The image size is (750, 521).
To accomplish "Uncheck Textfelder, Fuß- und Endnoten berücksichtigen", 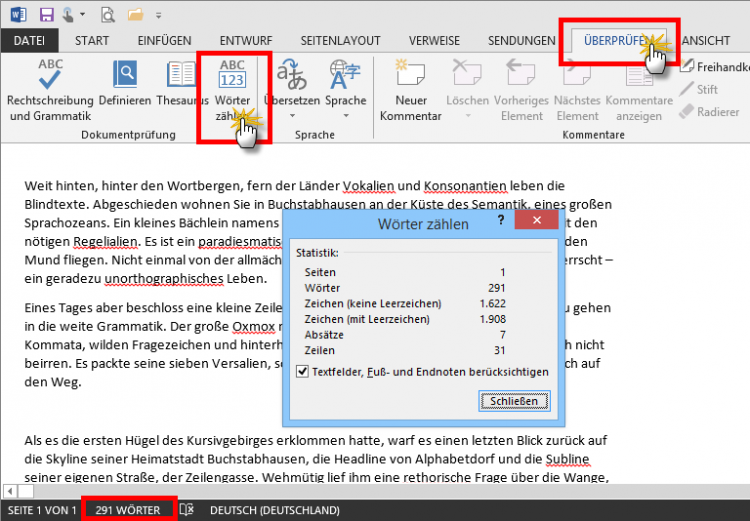I will click(303, 371).
